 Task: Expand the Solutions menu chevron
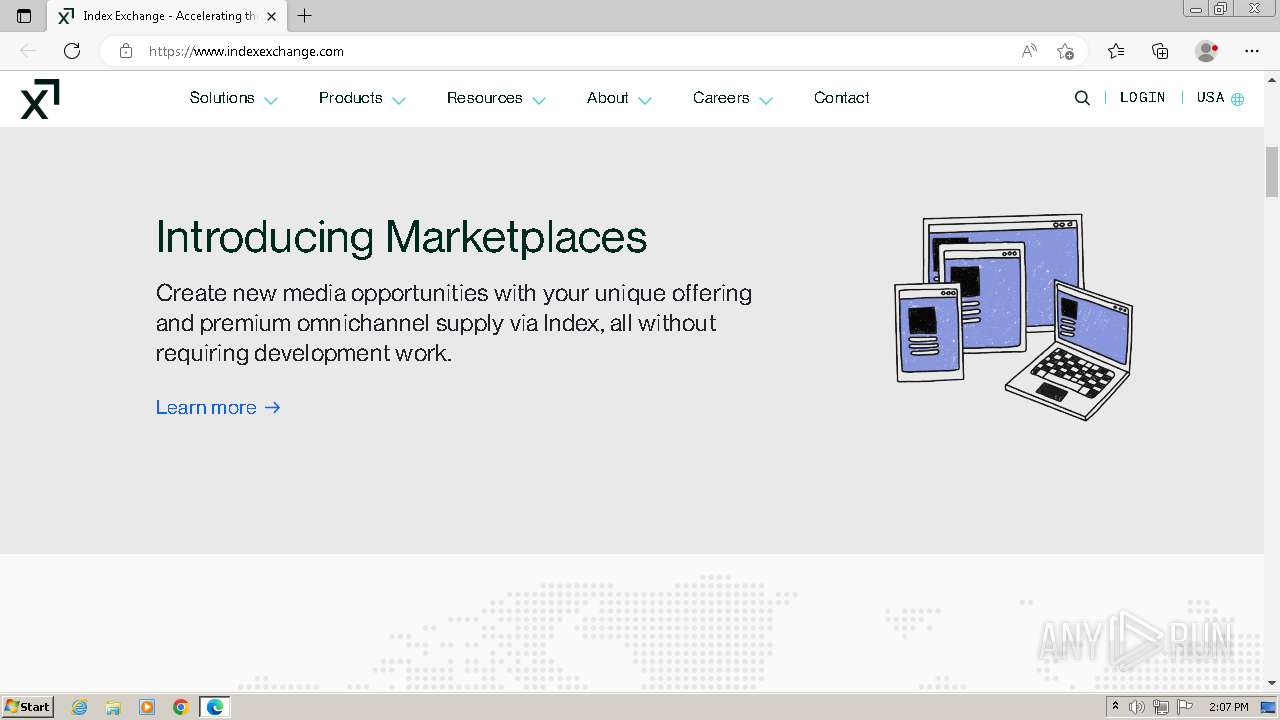click(270, 100)
